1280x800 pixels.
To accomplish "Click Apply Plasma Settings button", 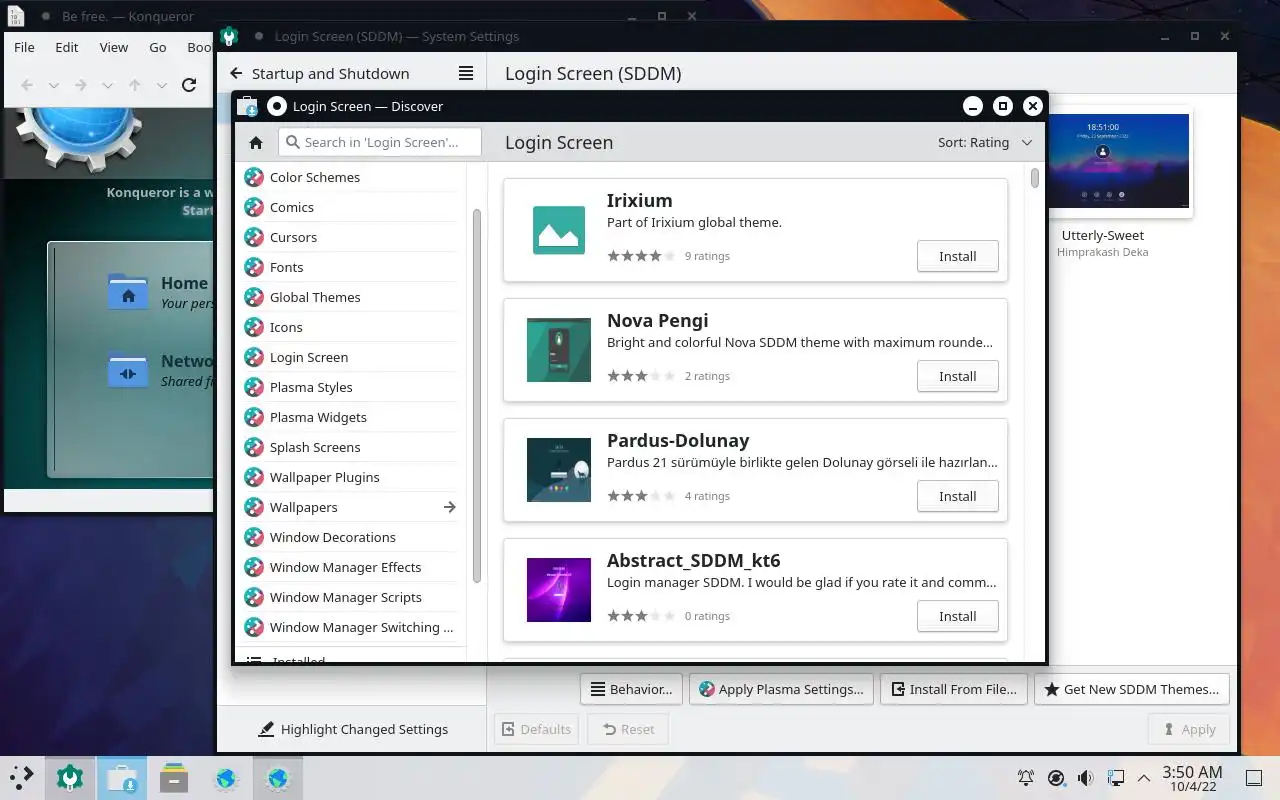I will click(x=781, y=689).
